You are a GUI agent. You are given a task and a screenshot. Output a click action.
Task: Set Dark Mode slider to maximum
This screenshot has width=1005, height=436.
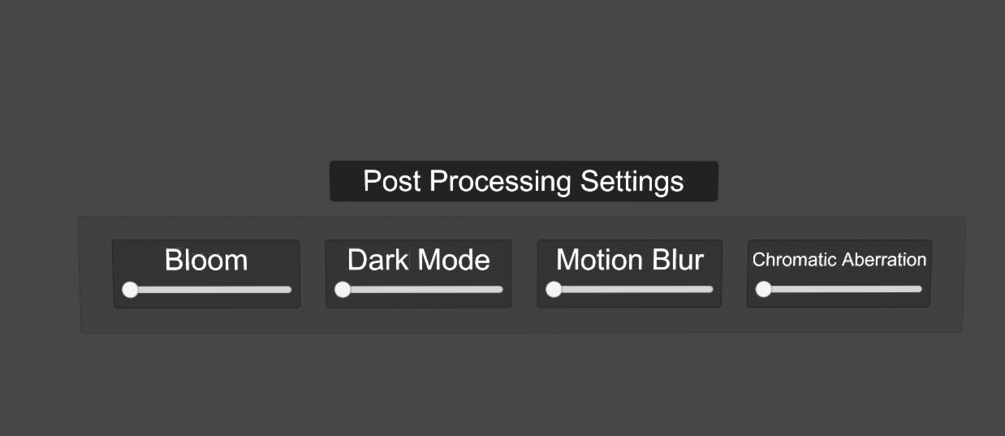point(501,290)
